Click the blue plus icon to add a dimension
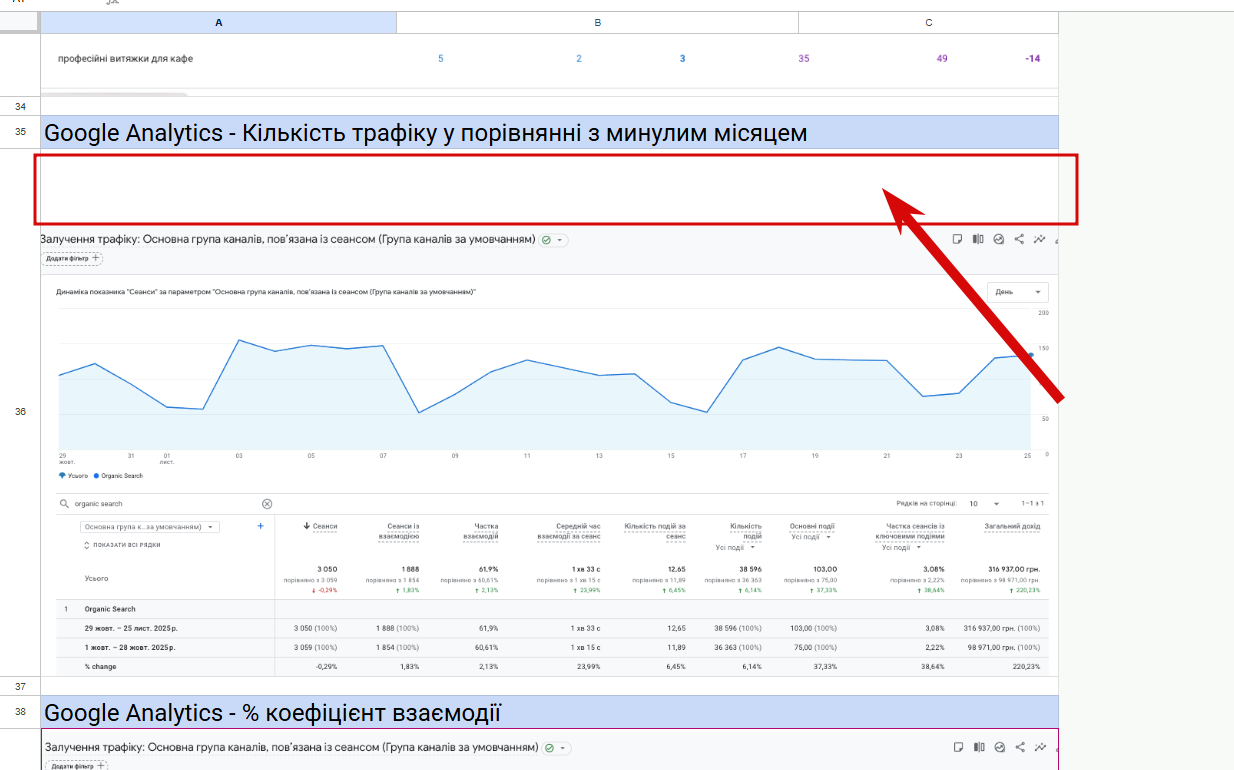The width and height of the screenshot is (1234, 770). click(261, 526)
